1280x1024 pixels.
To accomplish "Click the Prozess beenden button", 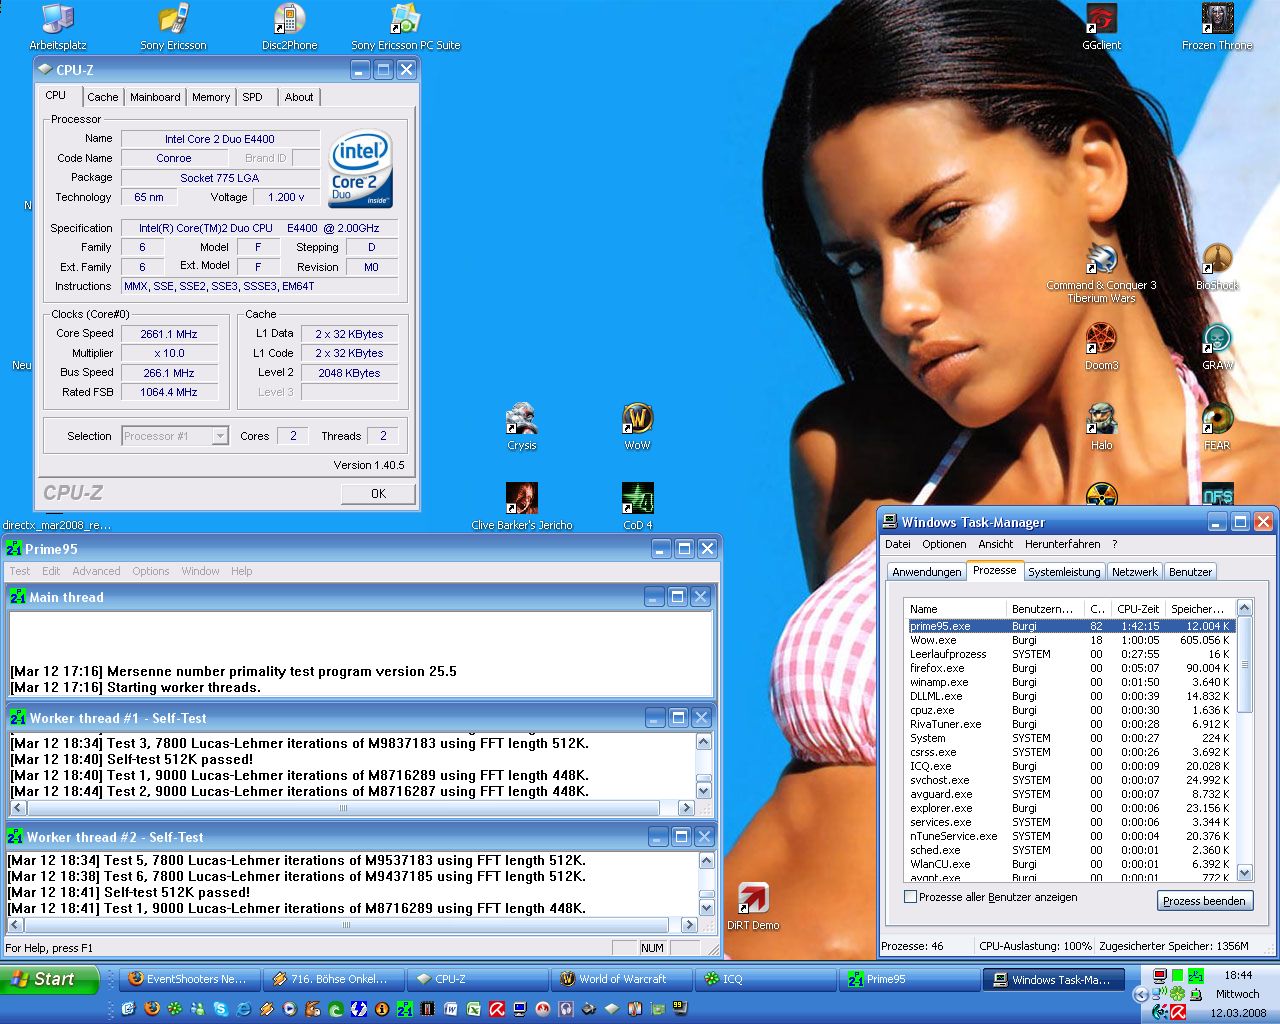I will tap(1204, 901).
